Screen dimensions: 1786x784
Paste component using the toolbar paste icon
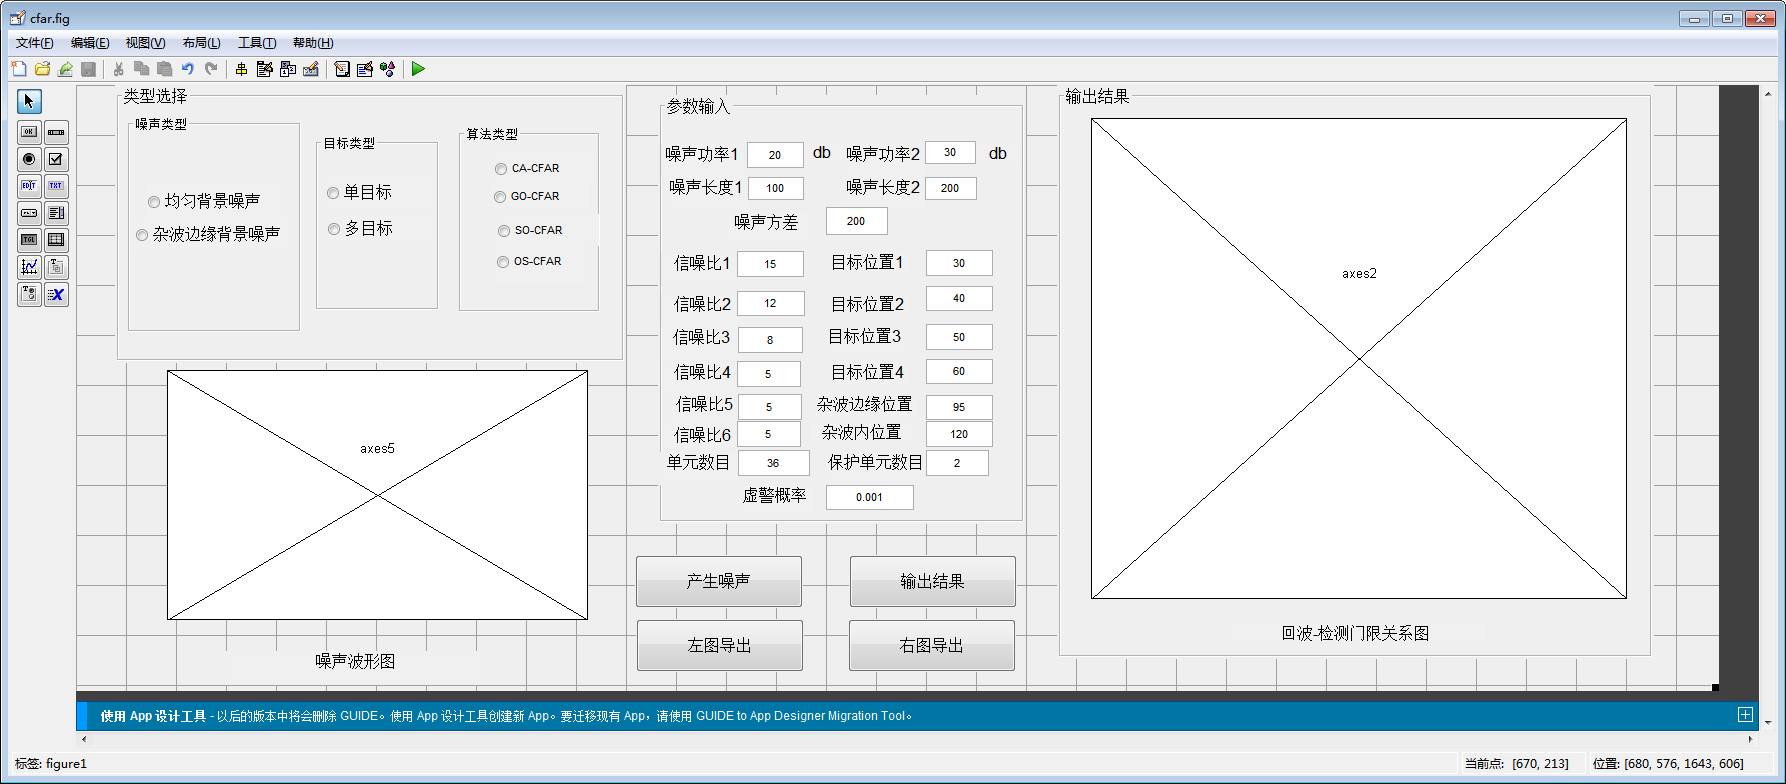[165, 69]
